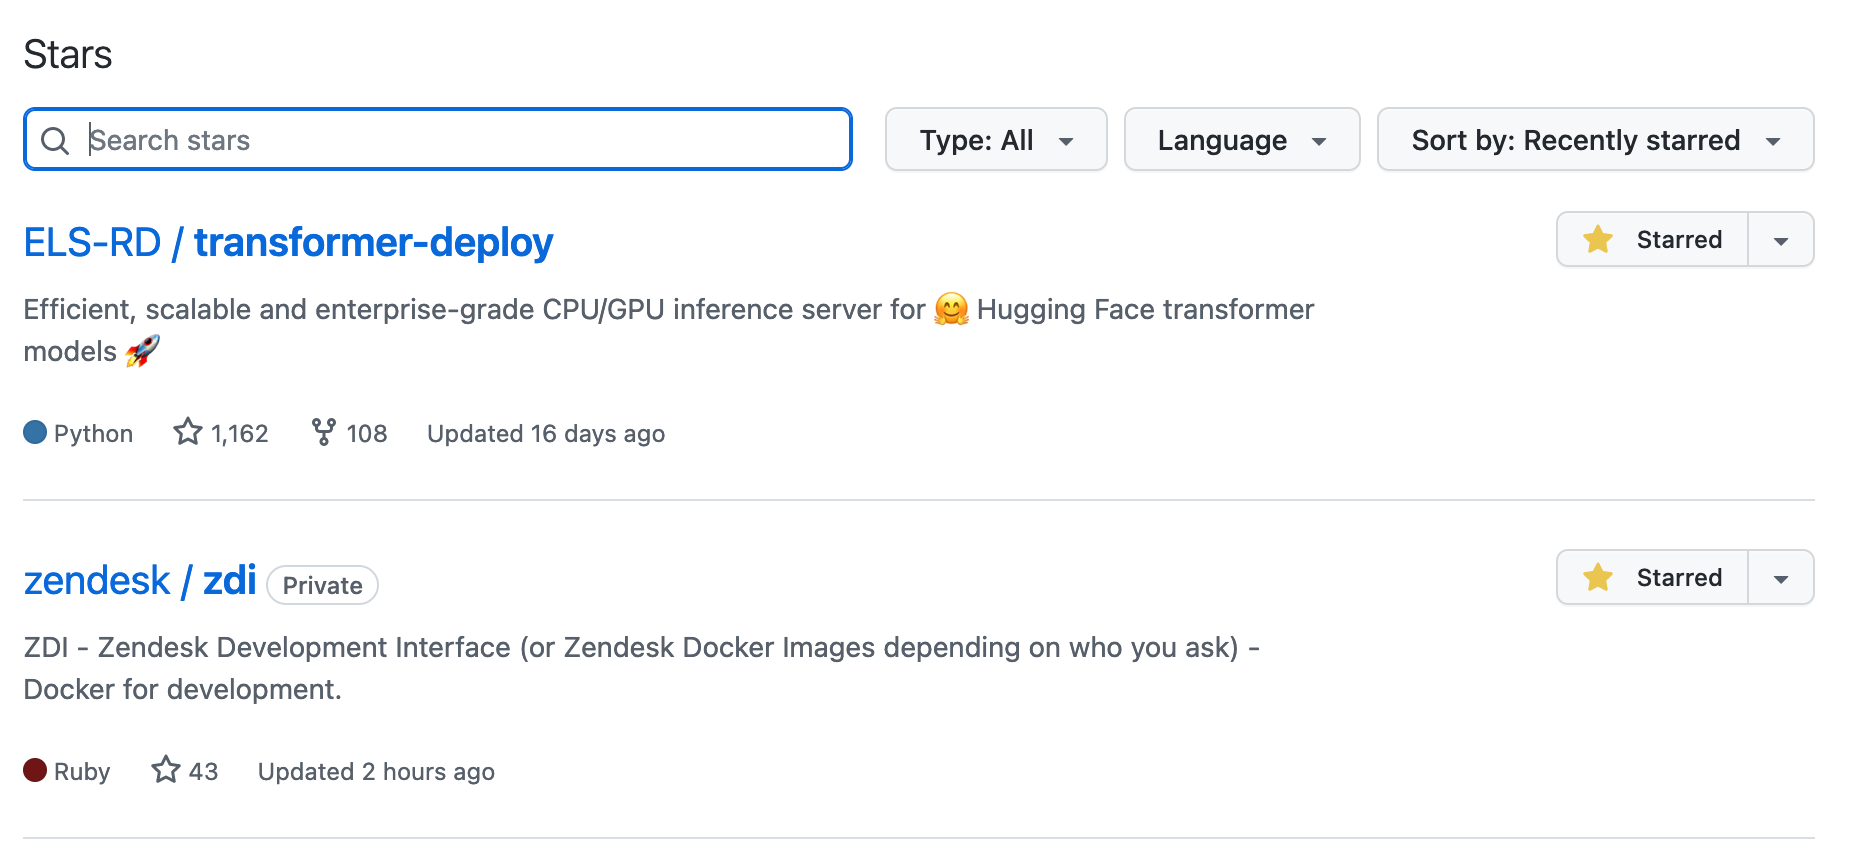Click the dark red Ruby language dot
1858x844 pixels.
pyautogui.click(x=35, y=770)
